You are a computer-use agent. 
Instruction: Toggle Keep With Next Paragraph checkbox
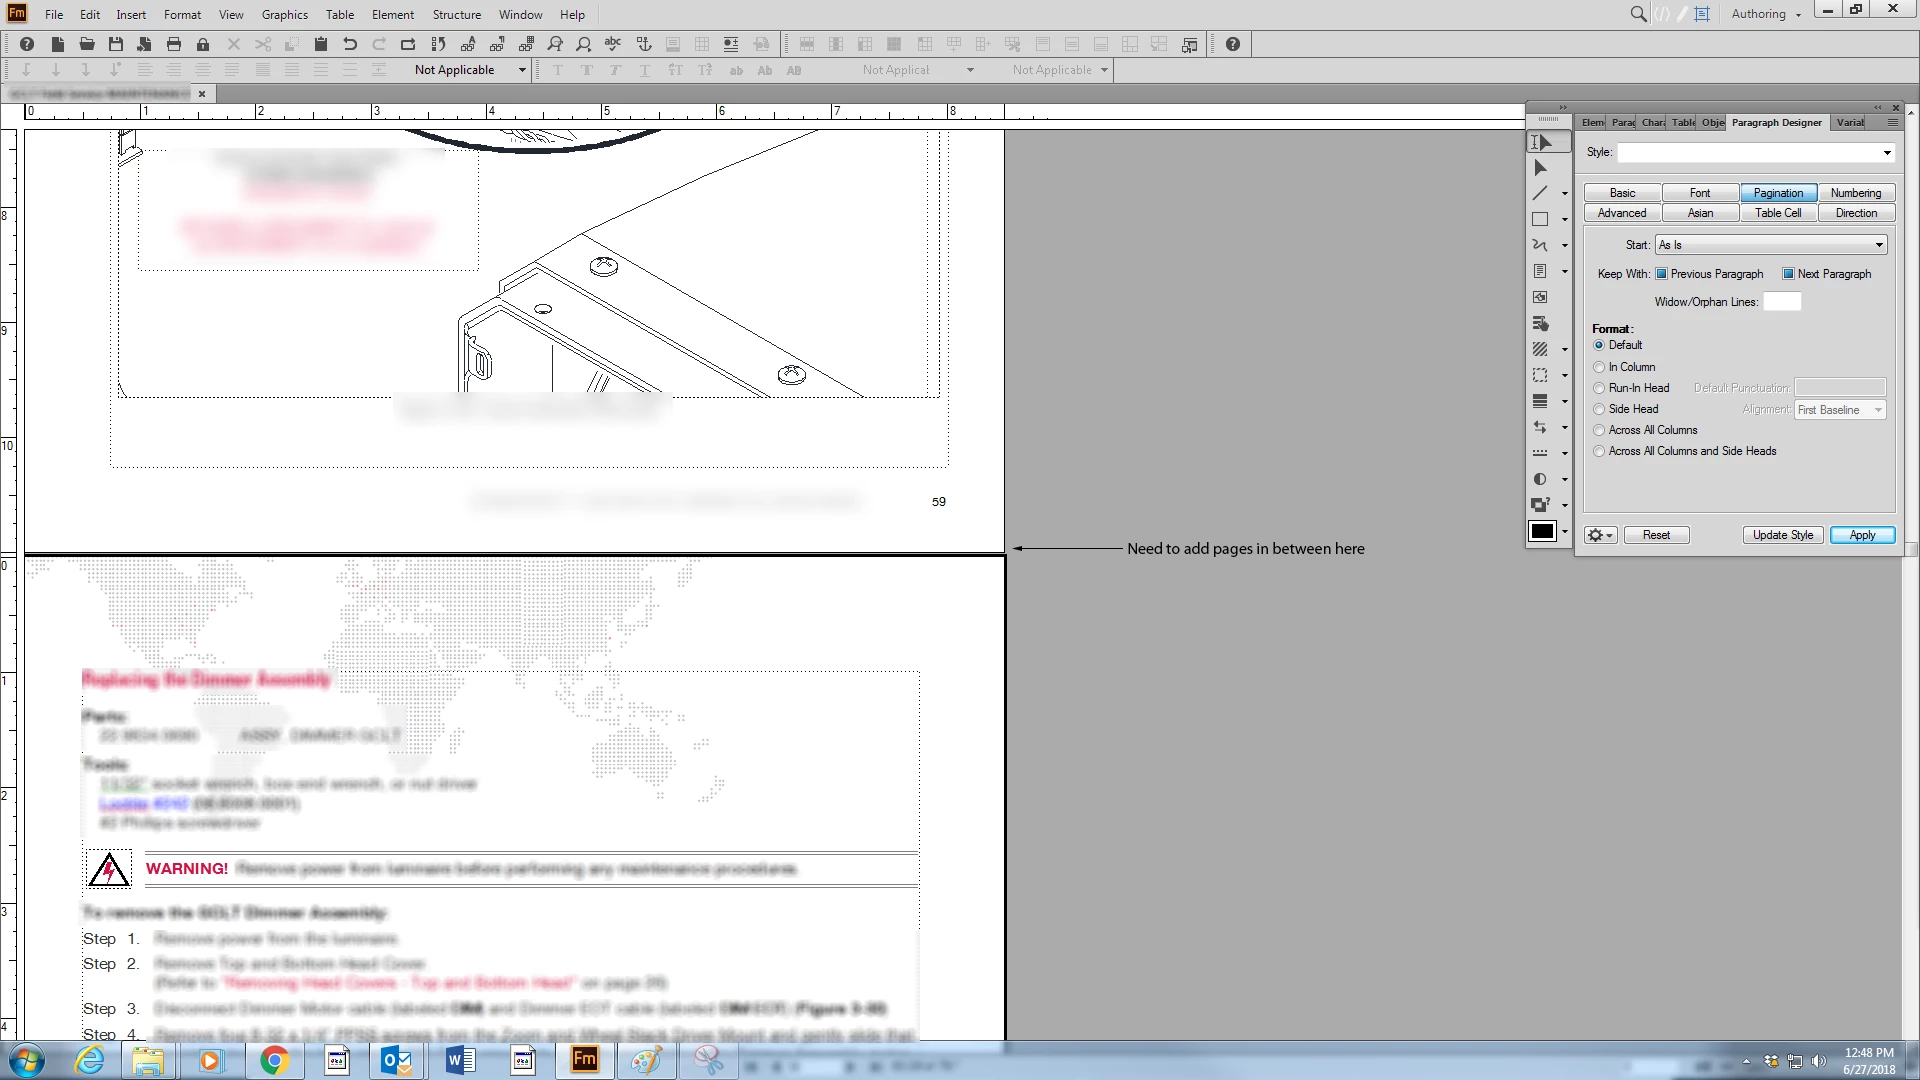pyautogui.click(x=1788, y=274)
